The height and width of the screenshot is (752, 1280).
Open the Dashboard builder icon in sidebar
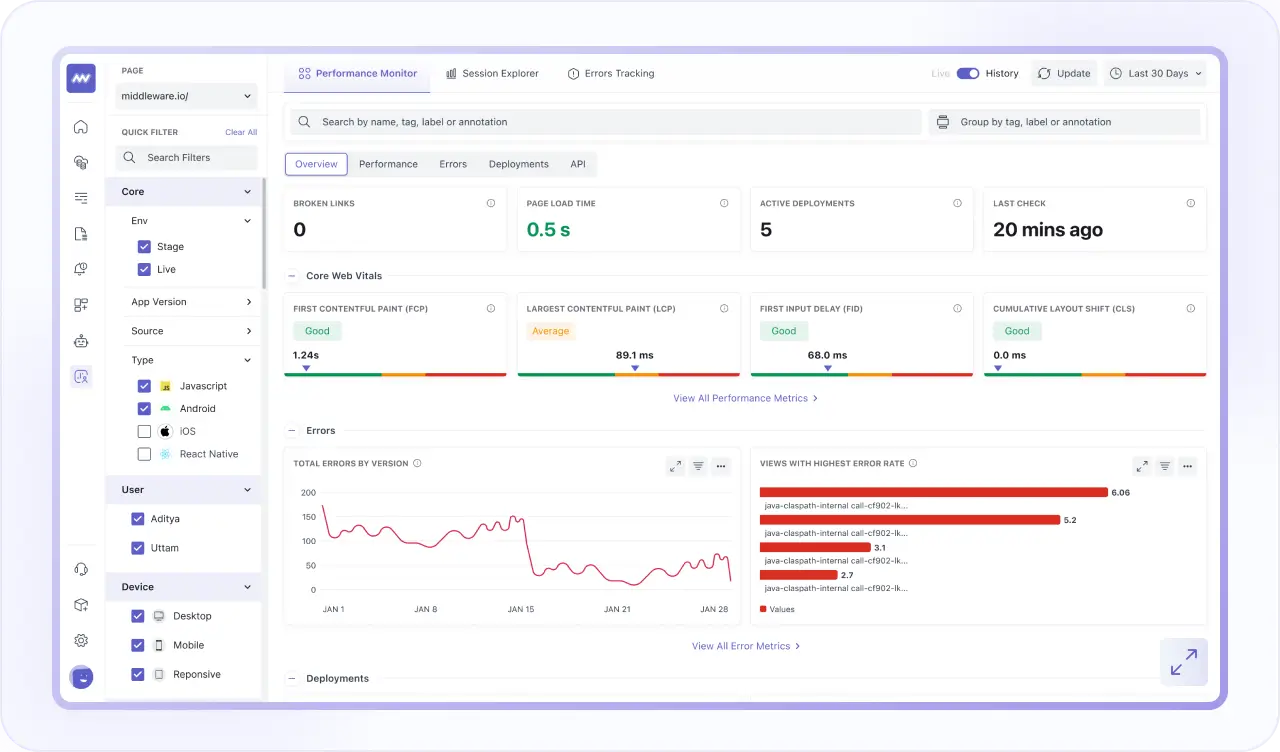click(x=81, y=304)
